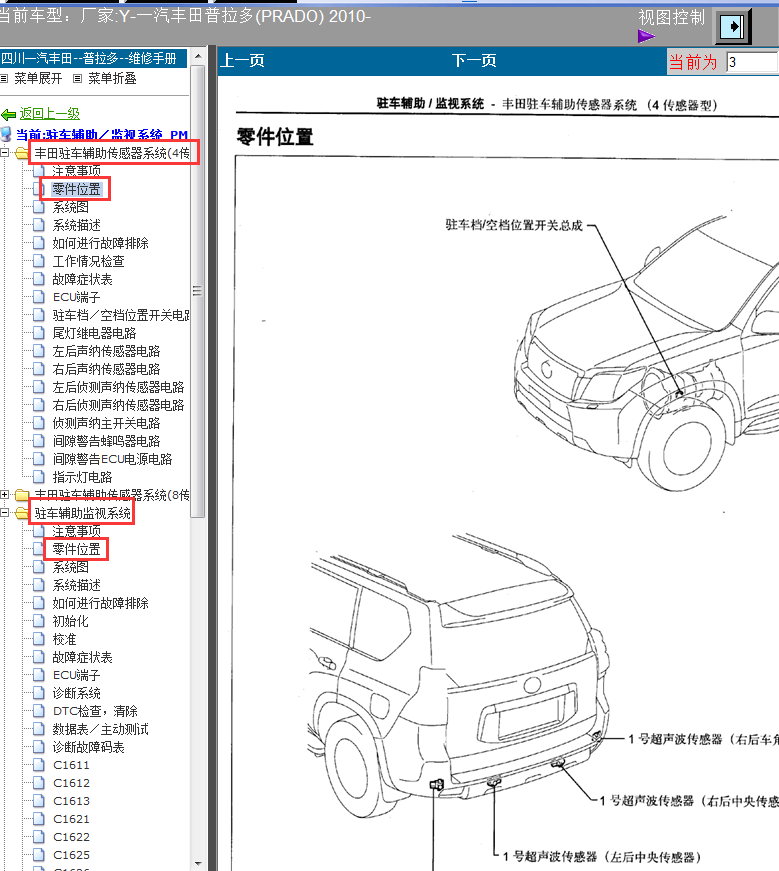
Task: Click document icon next to 诊断系统
Action: (38, 693)
